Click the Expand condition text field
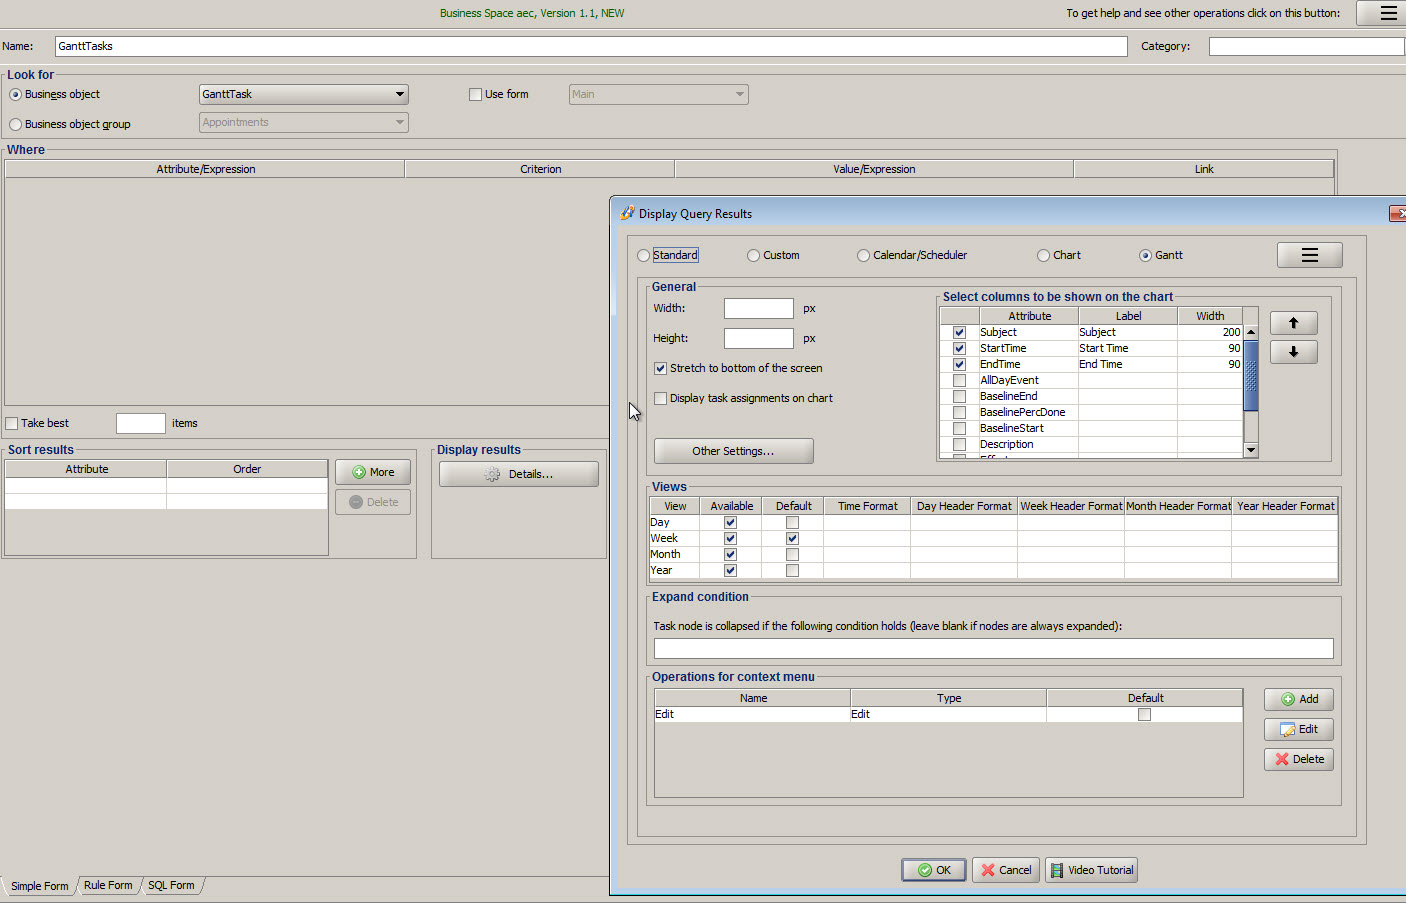Image resolution: width=1406 pixels, height=903 pixels. tap(994, 649)
